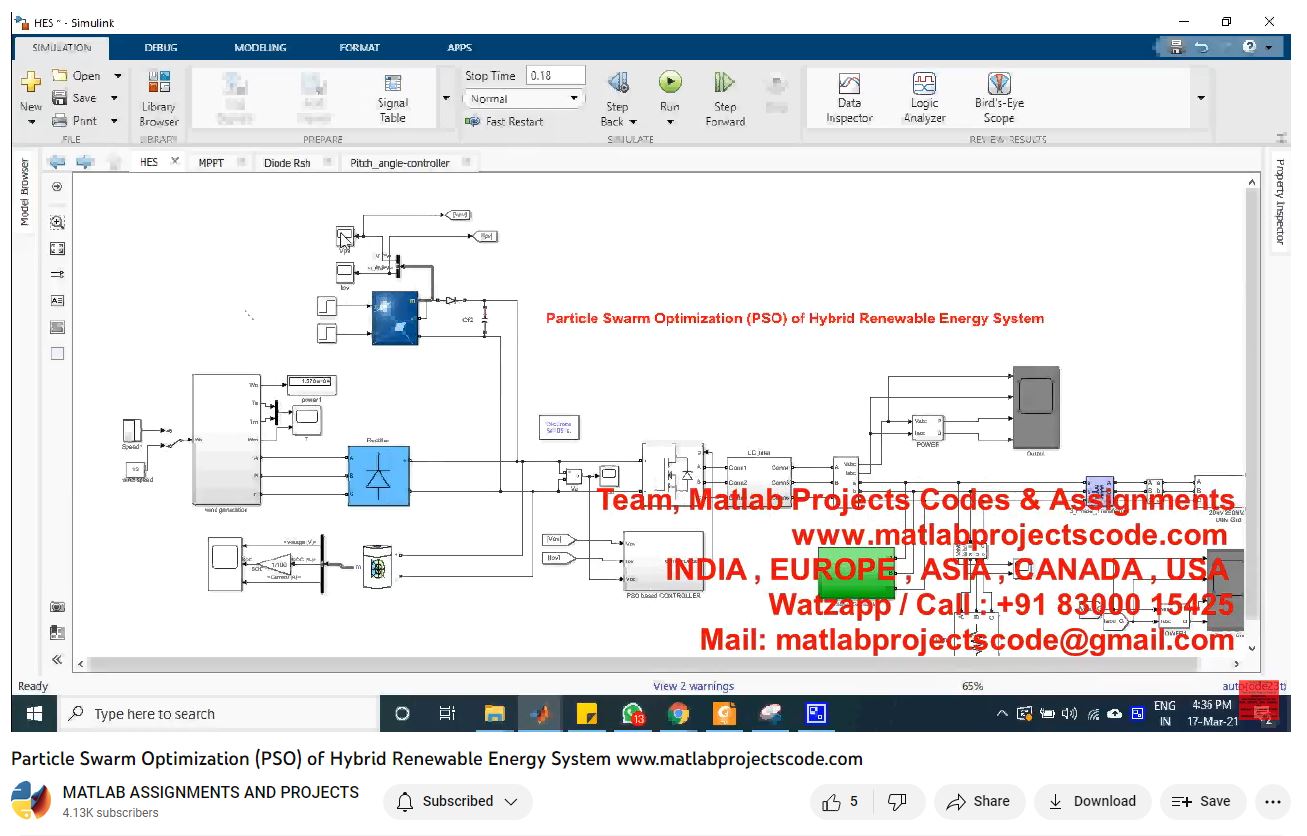1307x836 pixels.
Task: Click the Step Back icon
Action: (618, 82)
